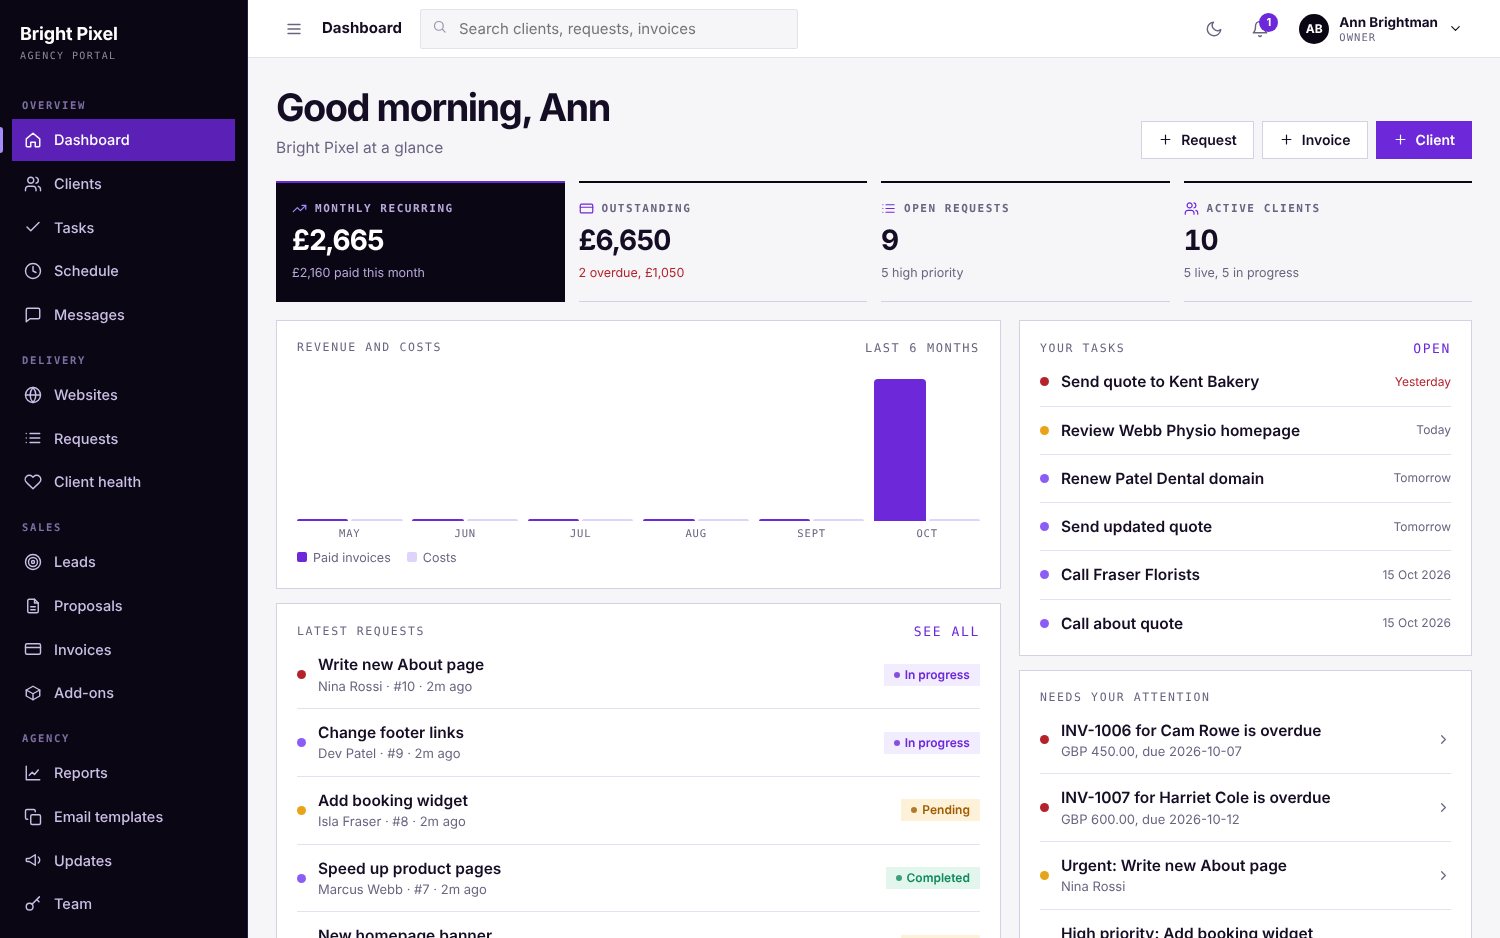Toggle Paid invoices legend swatch
The width and height of the screenshot is (1500, 938).
[302, 557]
